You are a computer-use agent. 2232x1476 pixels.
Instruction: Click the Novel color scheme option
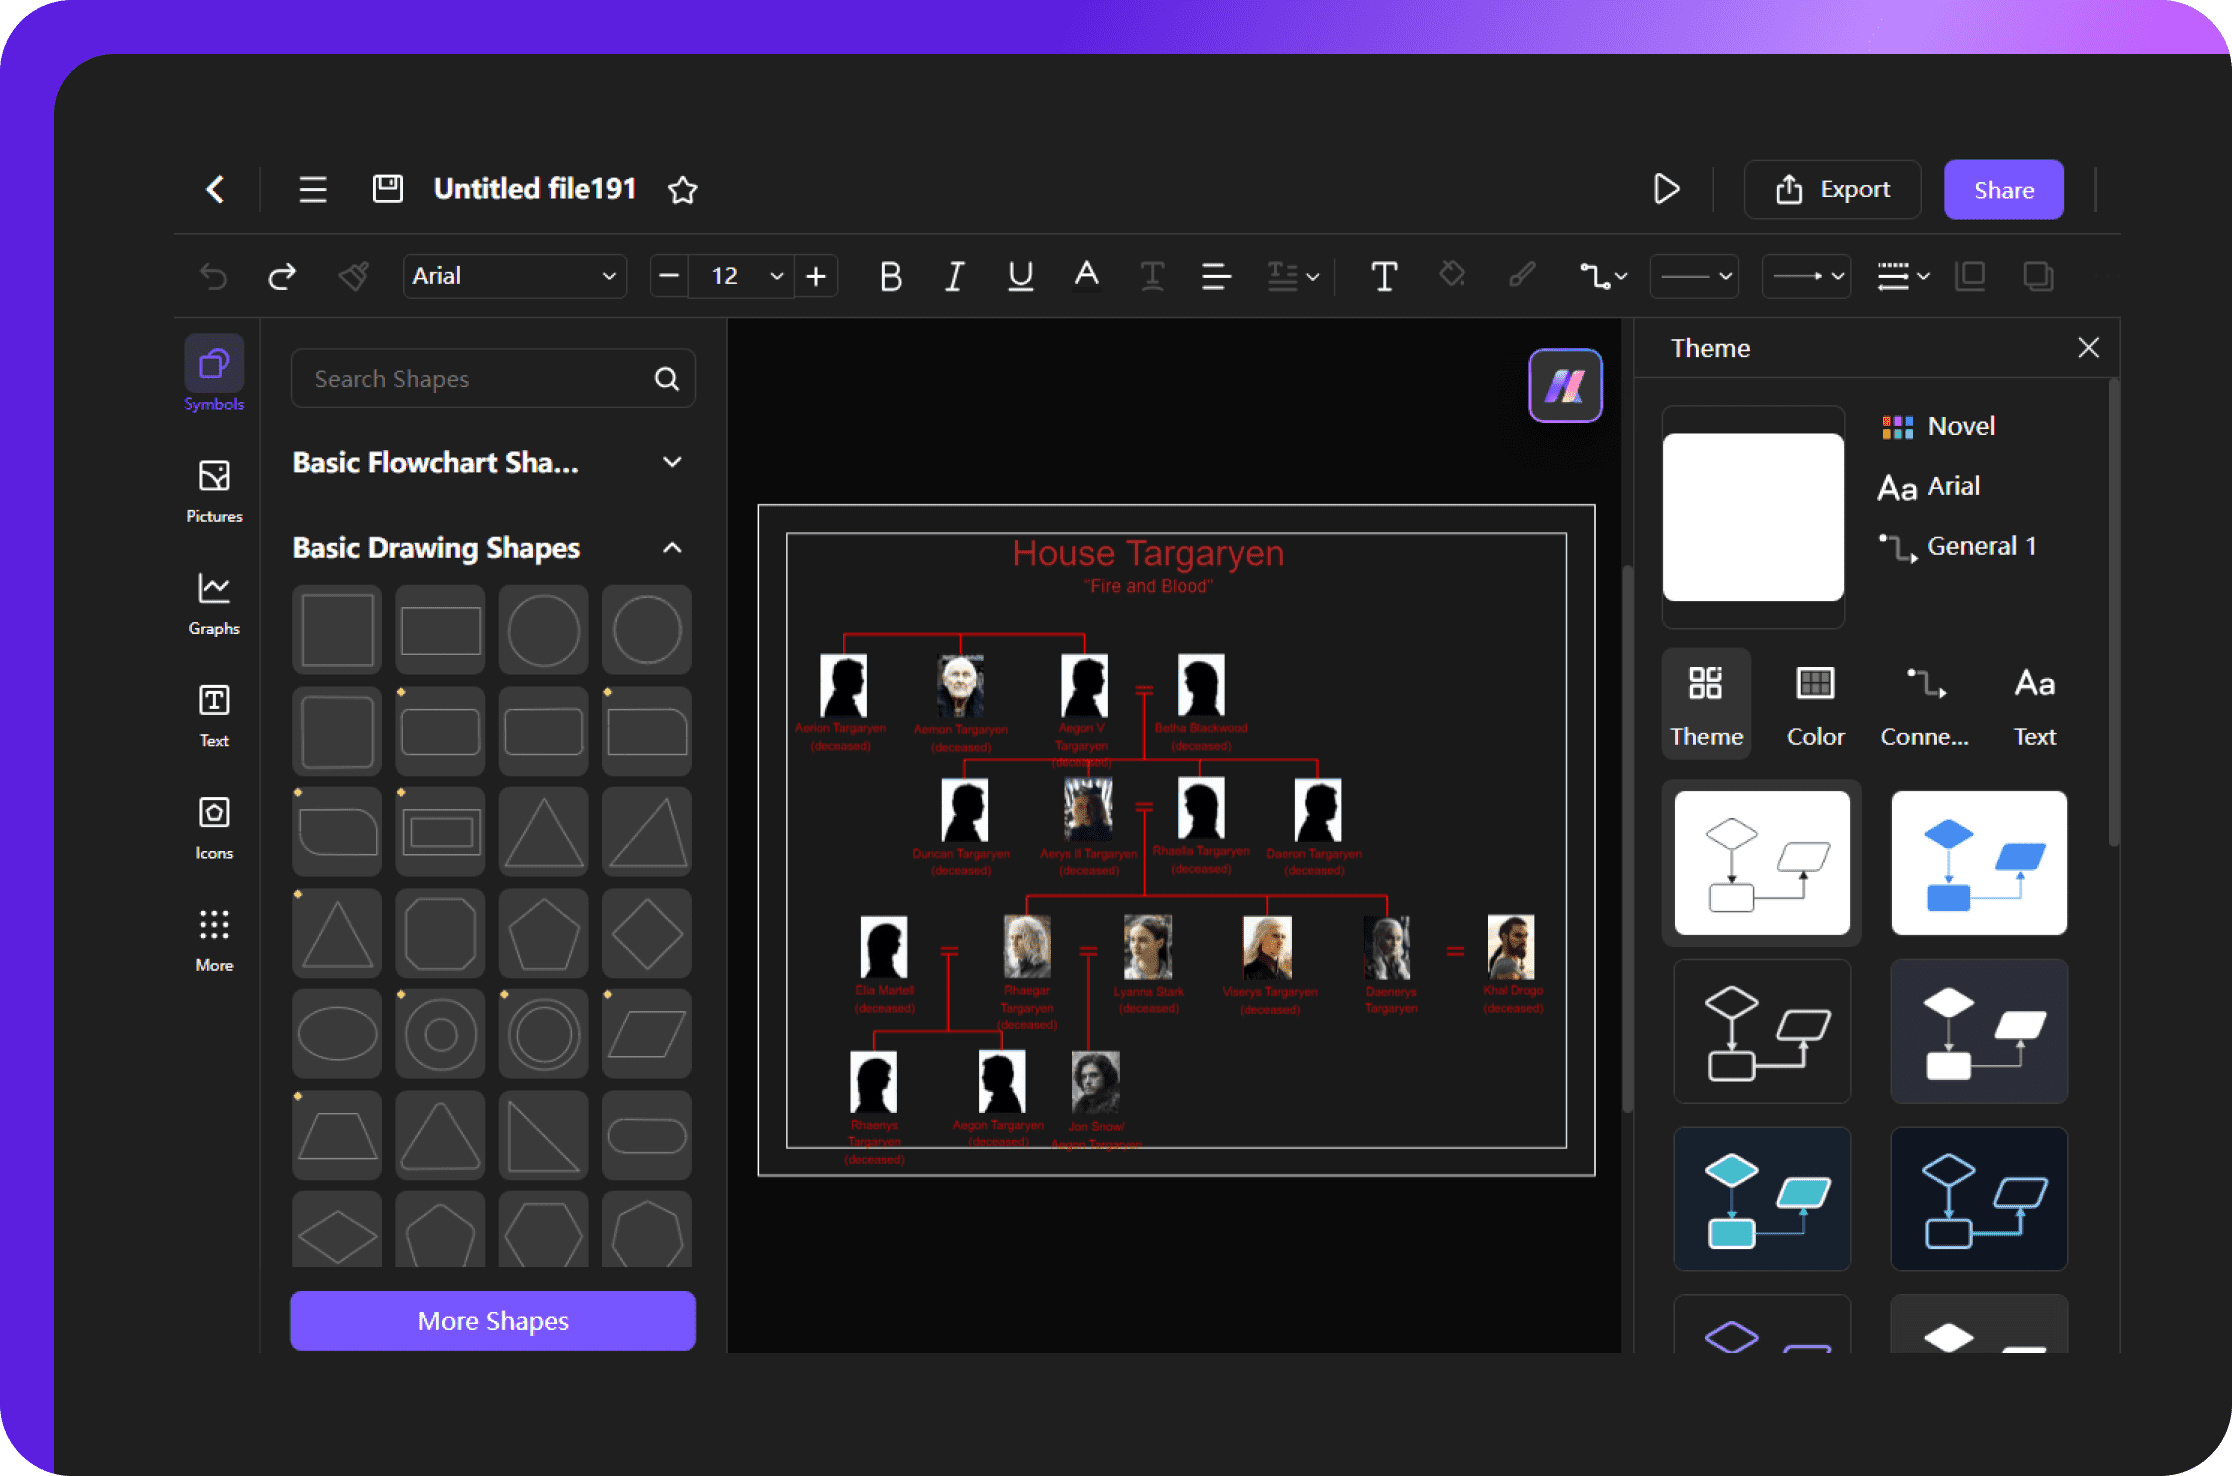click(1938, 427)
